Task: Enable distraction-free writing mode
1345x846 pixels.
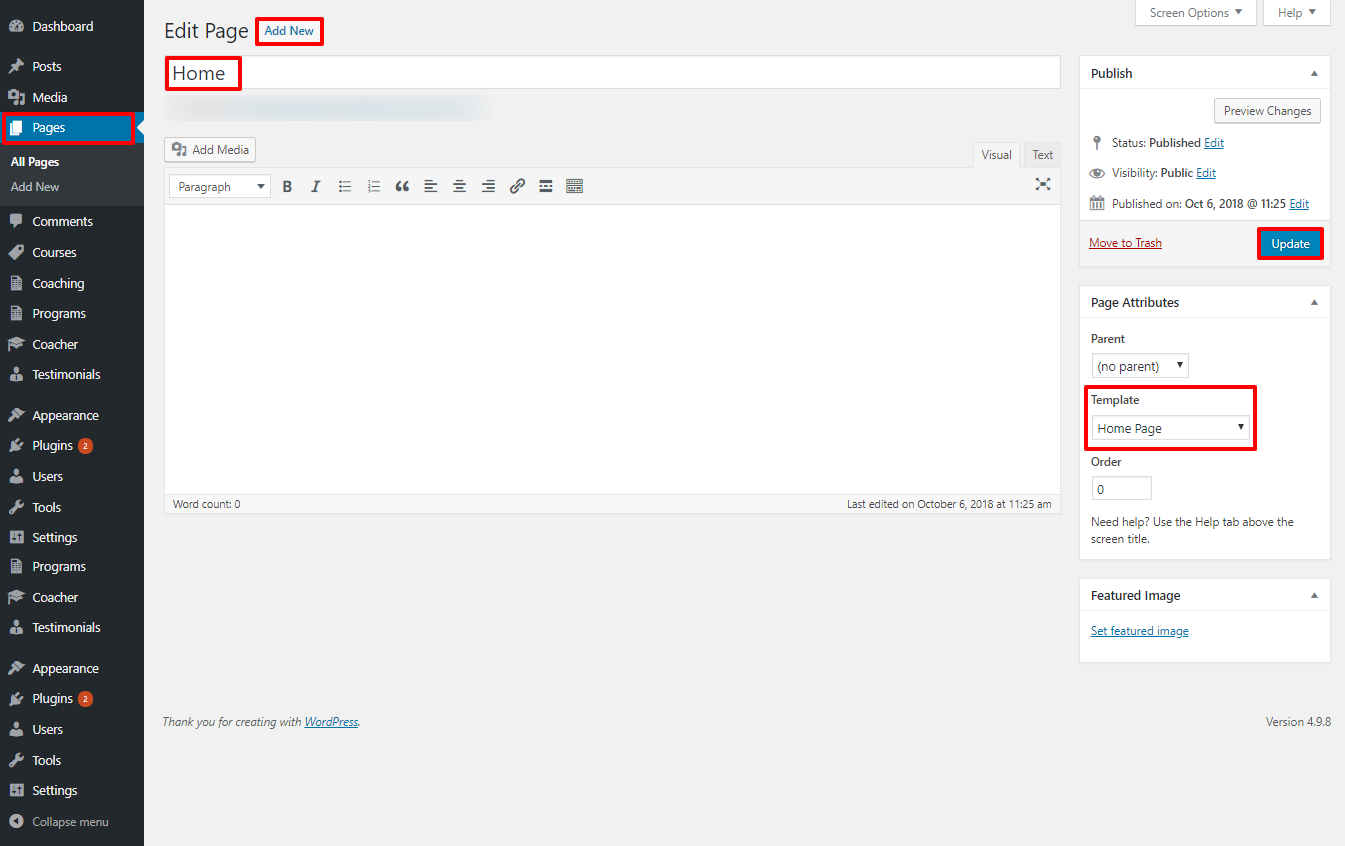Action: coord(1043,184)
